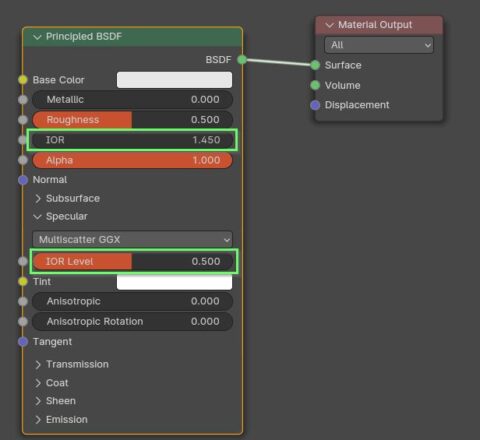Viewport: 480px width, 440px height.
Task: Click the Volume input socket
Action: (x=315, y=85)
